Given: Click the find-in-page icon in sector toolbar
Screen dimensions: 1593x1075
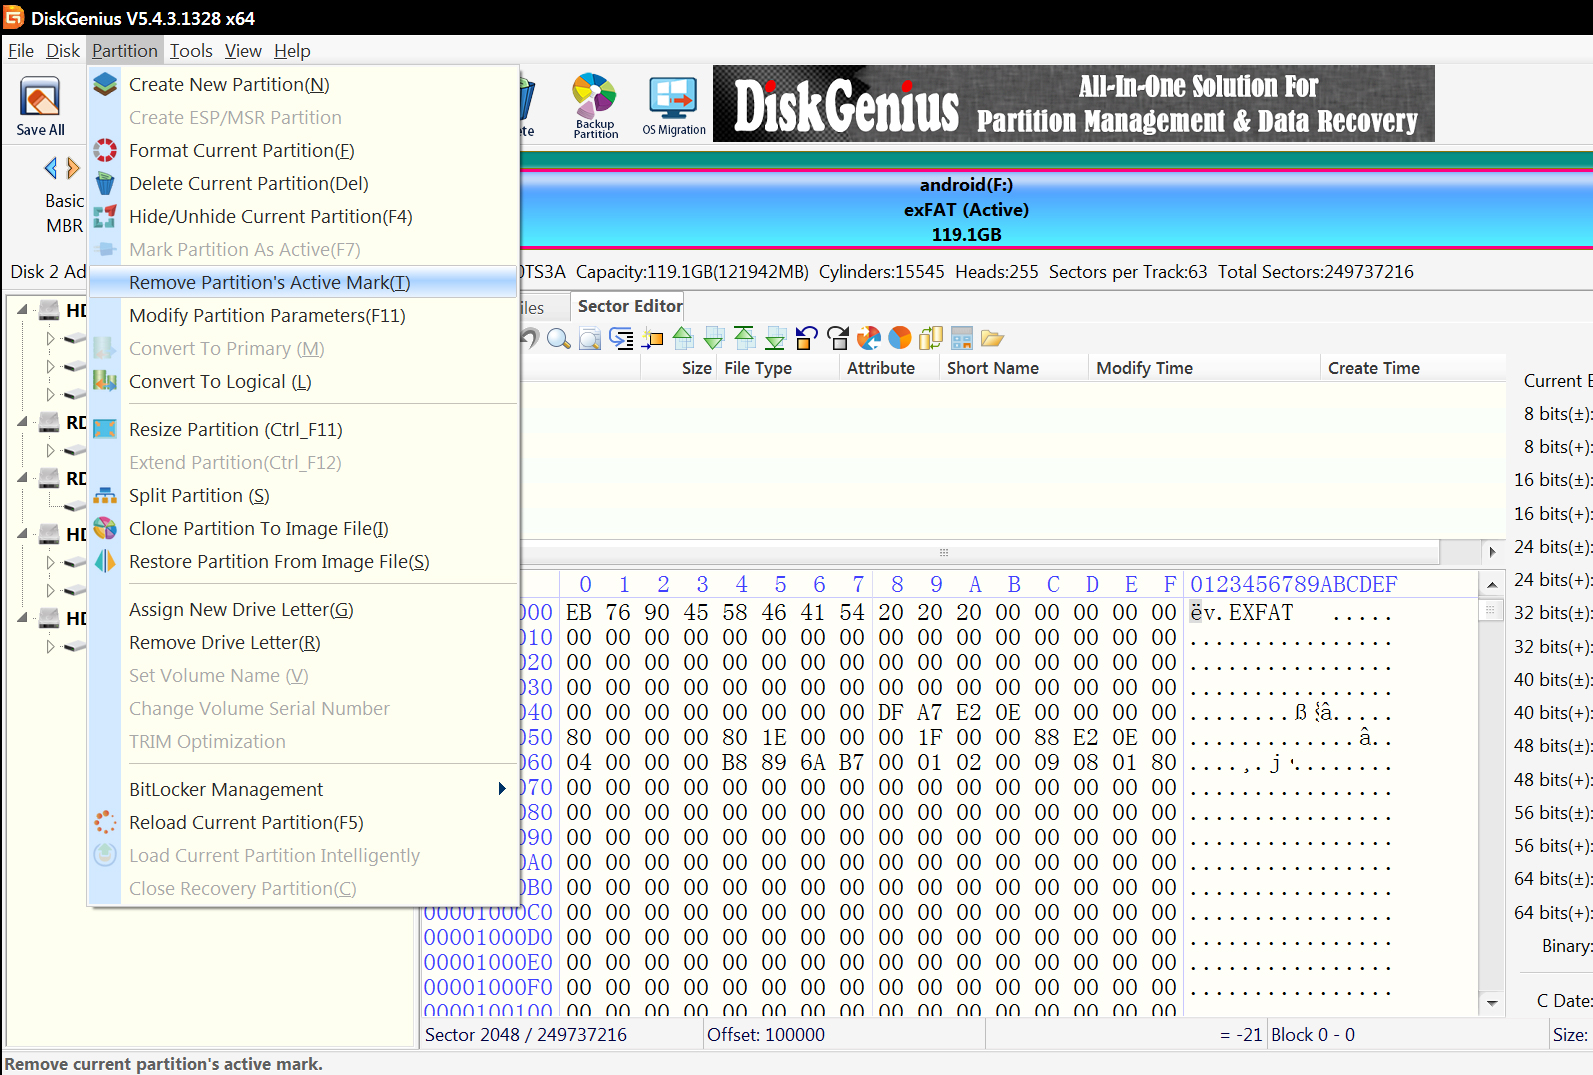Looking at the screenshot, I should (x=590, y=339).
